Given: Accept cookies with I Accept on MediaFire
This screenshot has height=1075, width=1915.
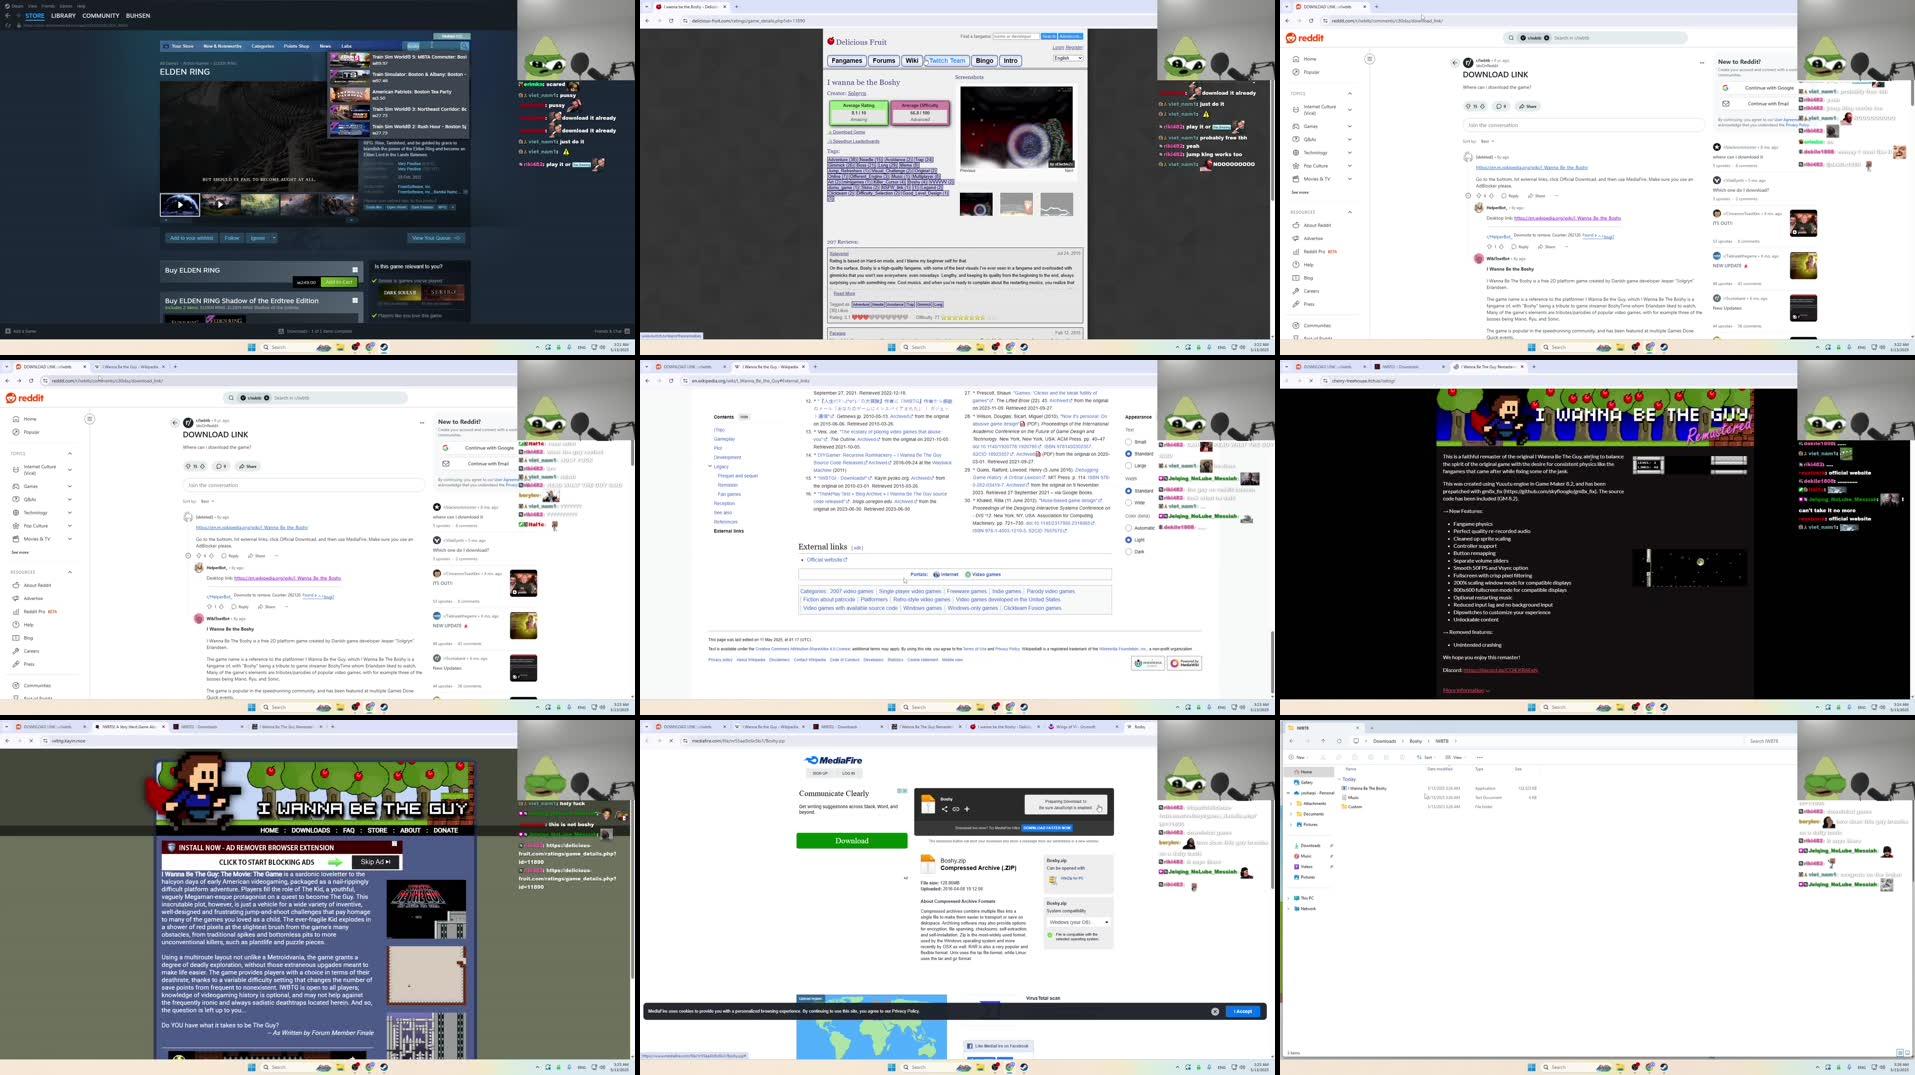Looking at the screenshot, I should (1243, 1011).
